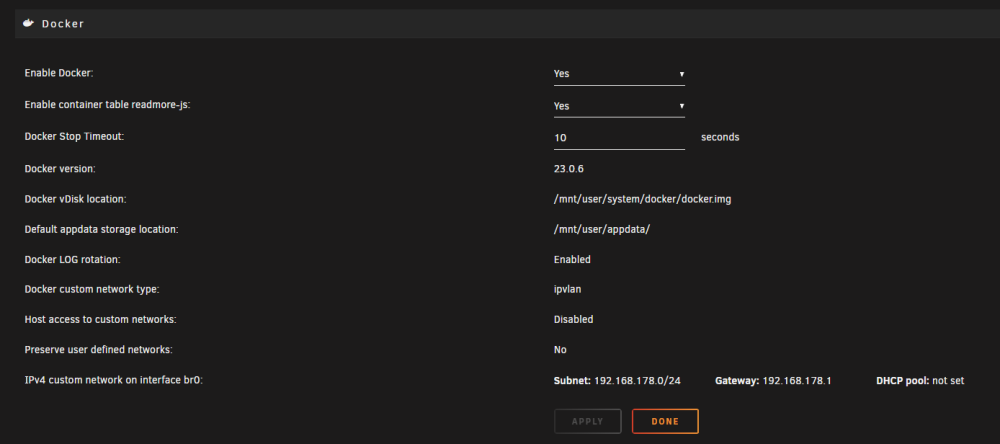
Task: Click the 'Docker version:' label
Action: click(60, 169)
